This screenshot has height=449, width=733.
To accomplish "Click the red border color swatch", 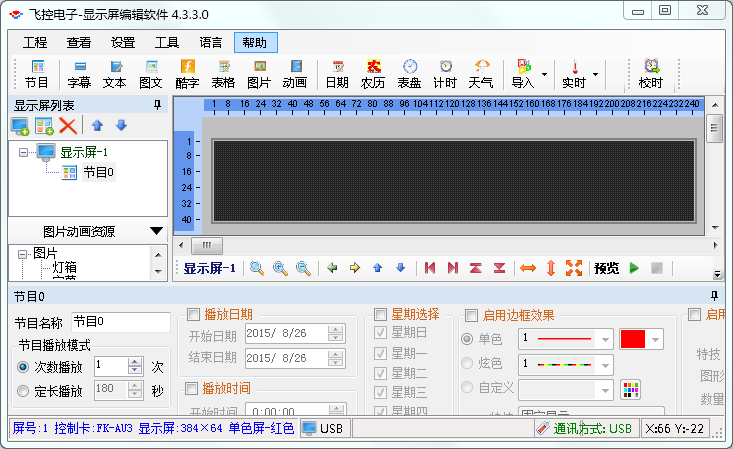I will [633, 339].
